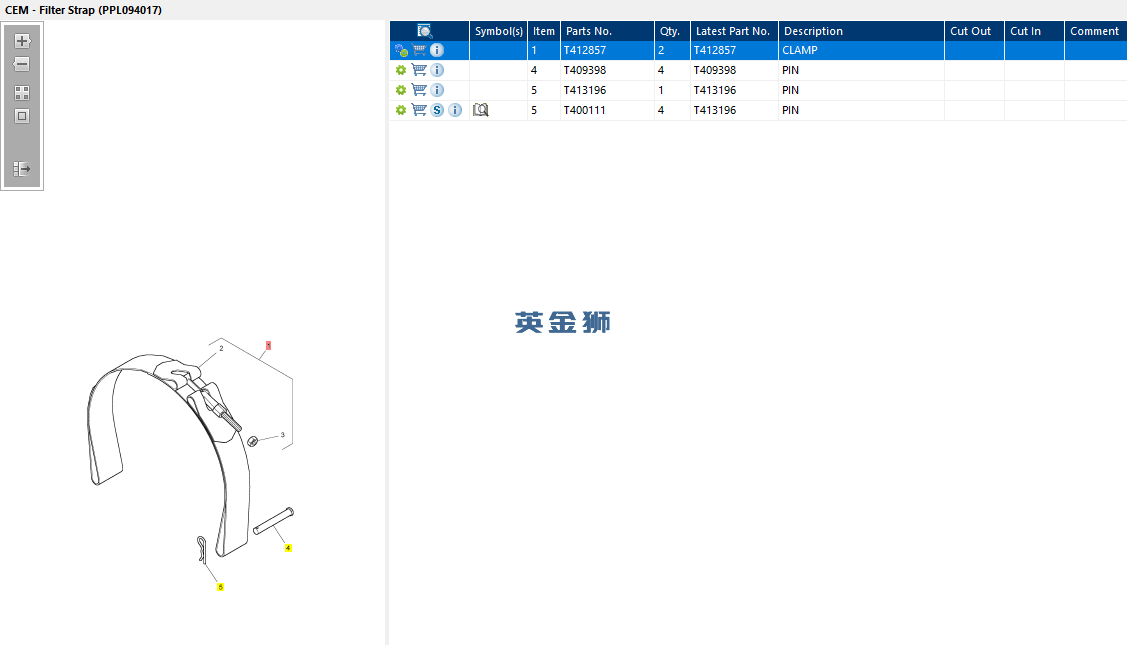Click the Comment column header

(1095, 31)
